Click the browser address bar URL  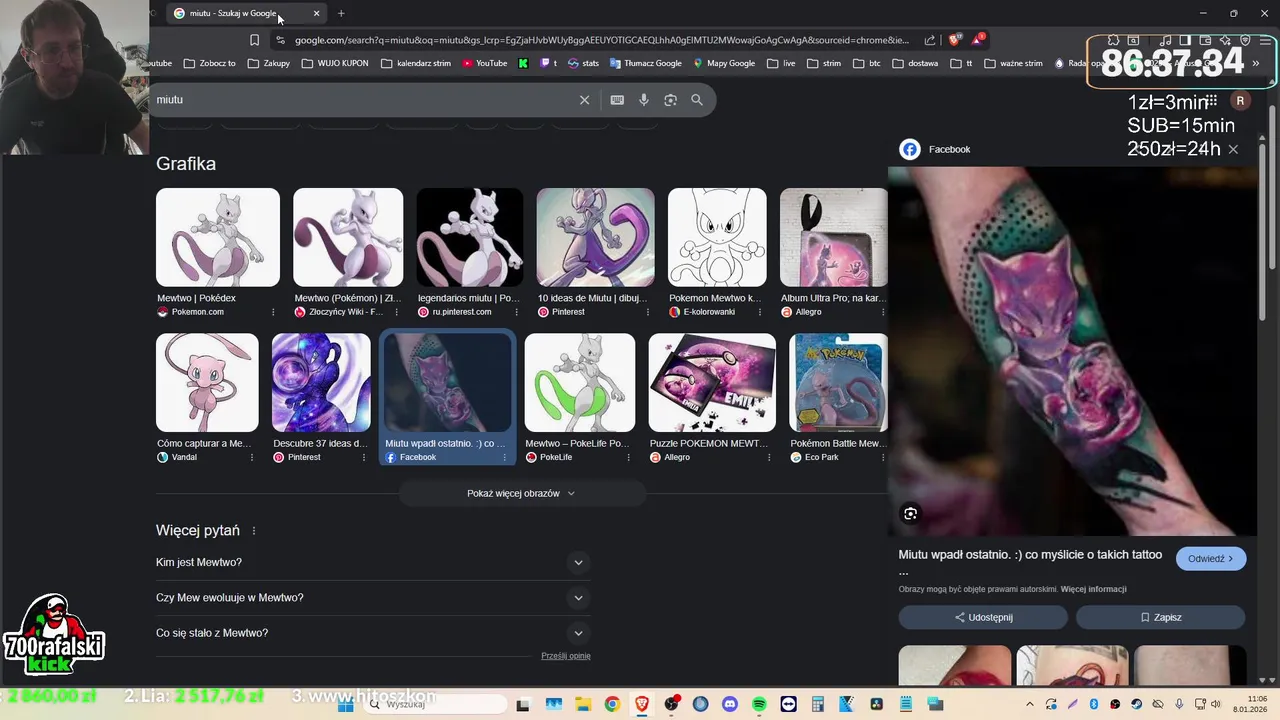tap(602, 40)
